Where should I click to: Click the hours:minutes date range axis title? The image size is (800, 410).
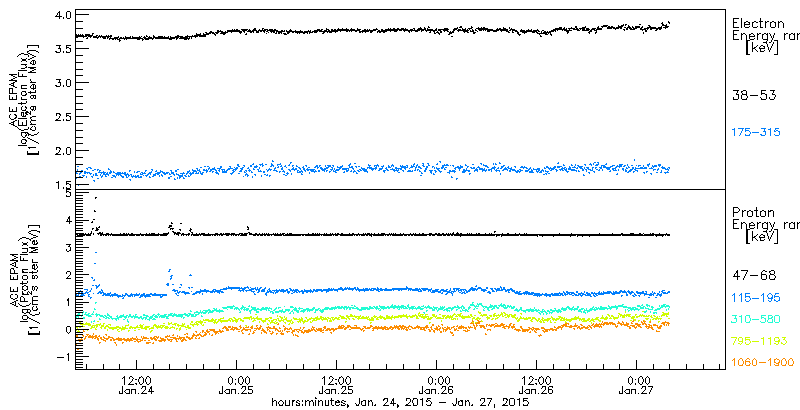[x=400, y=402]
